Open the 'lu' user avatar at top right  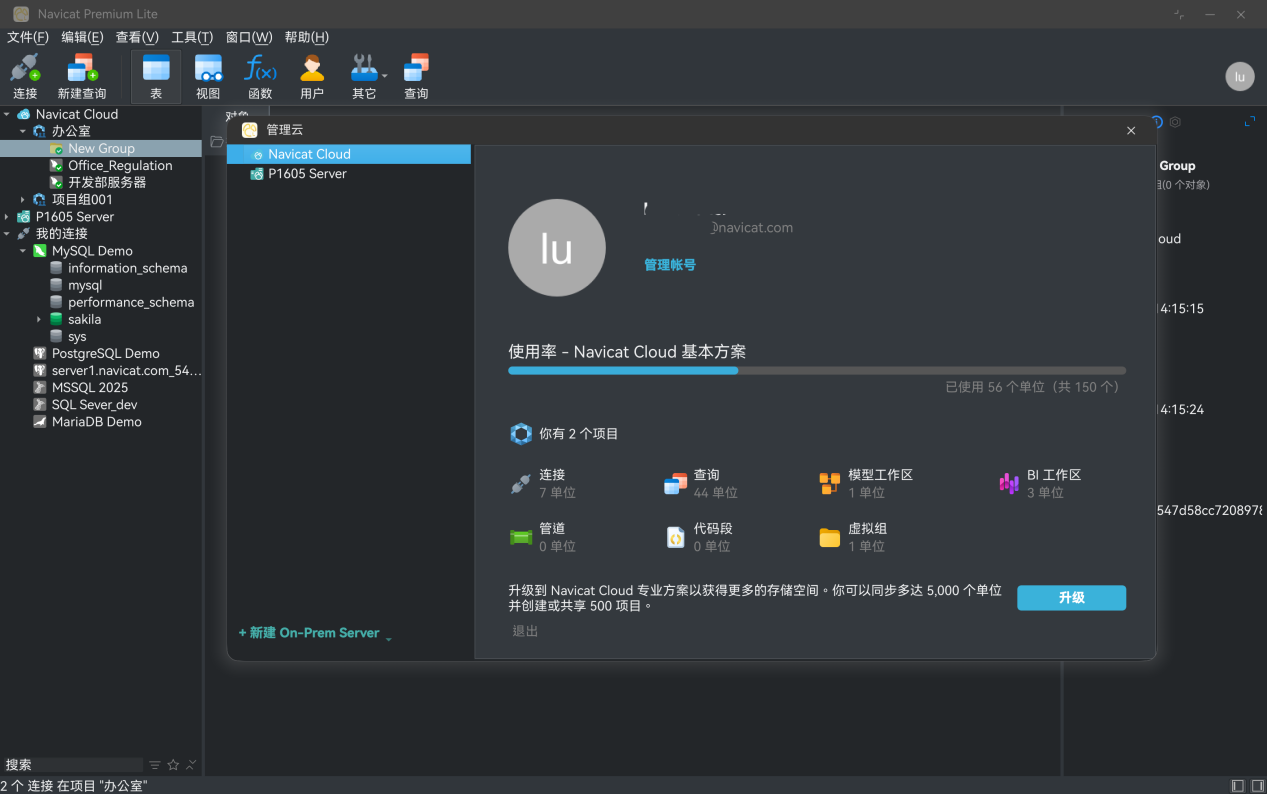(1239, 76)
